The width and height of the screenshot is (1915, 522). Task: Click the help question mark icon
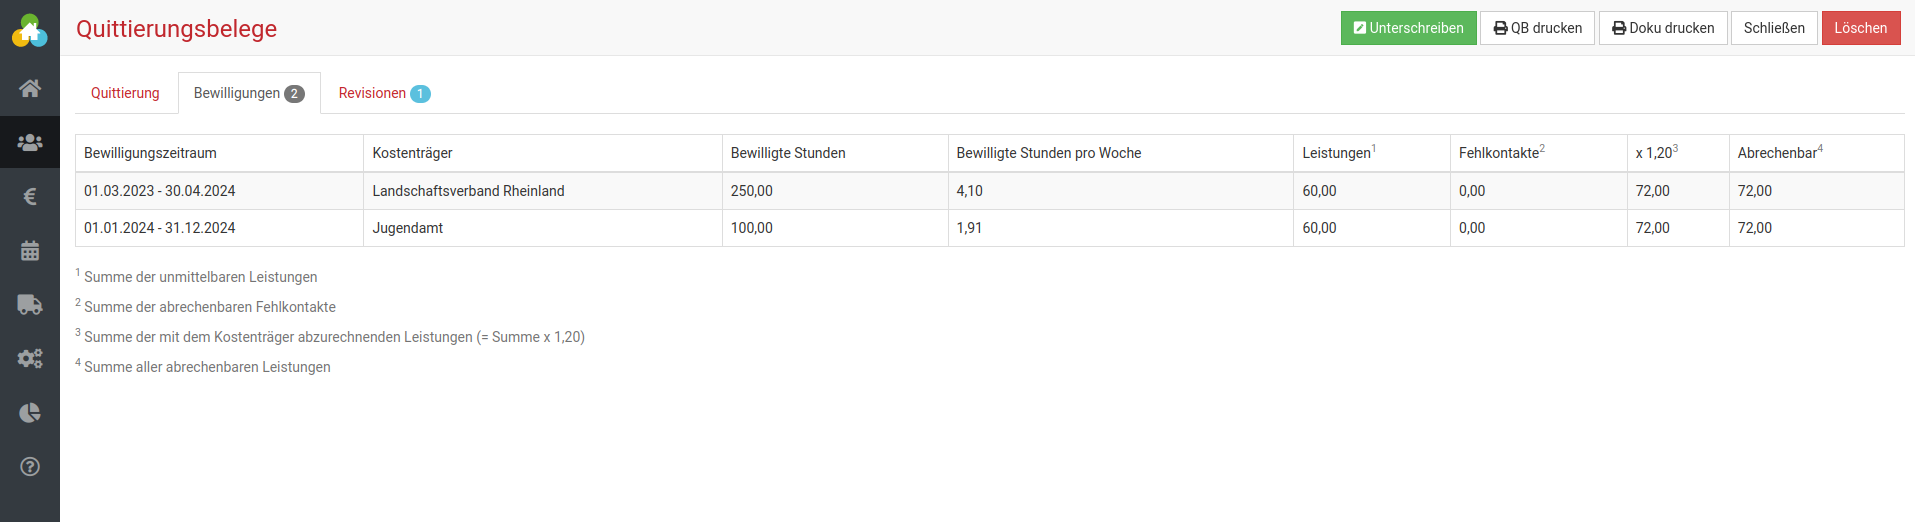pyautogui.click(x=30, y=466)
